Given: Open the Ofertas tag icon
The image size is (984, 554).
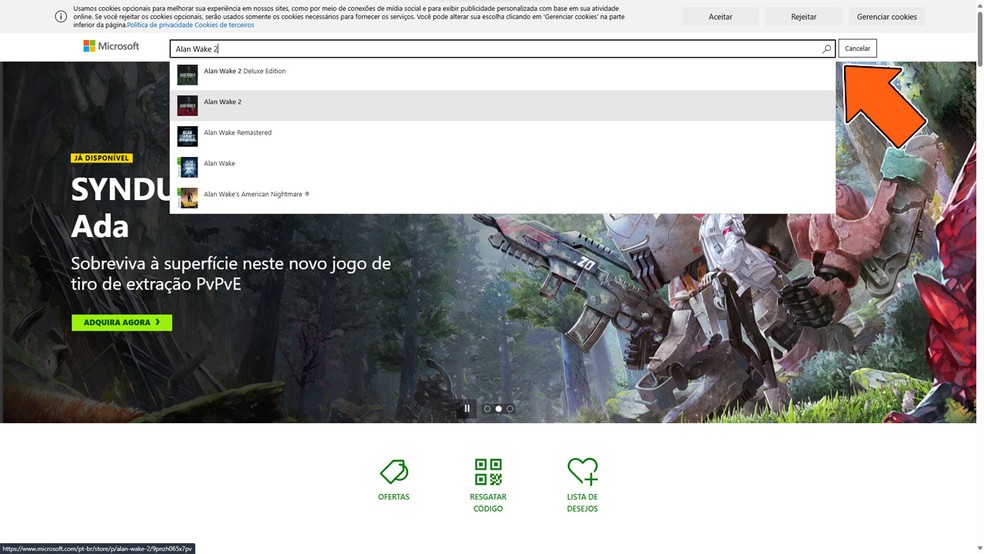Looking at the screenshot, I should click(x=393, y=471).
